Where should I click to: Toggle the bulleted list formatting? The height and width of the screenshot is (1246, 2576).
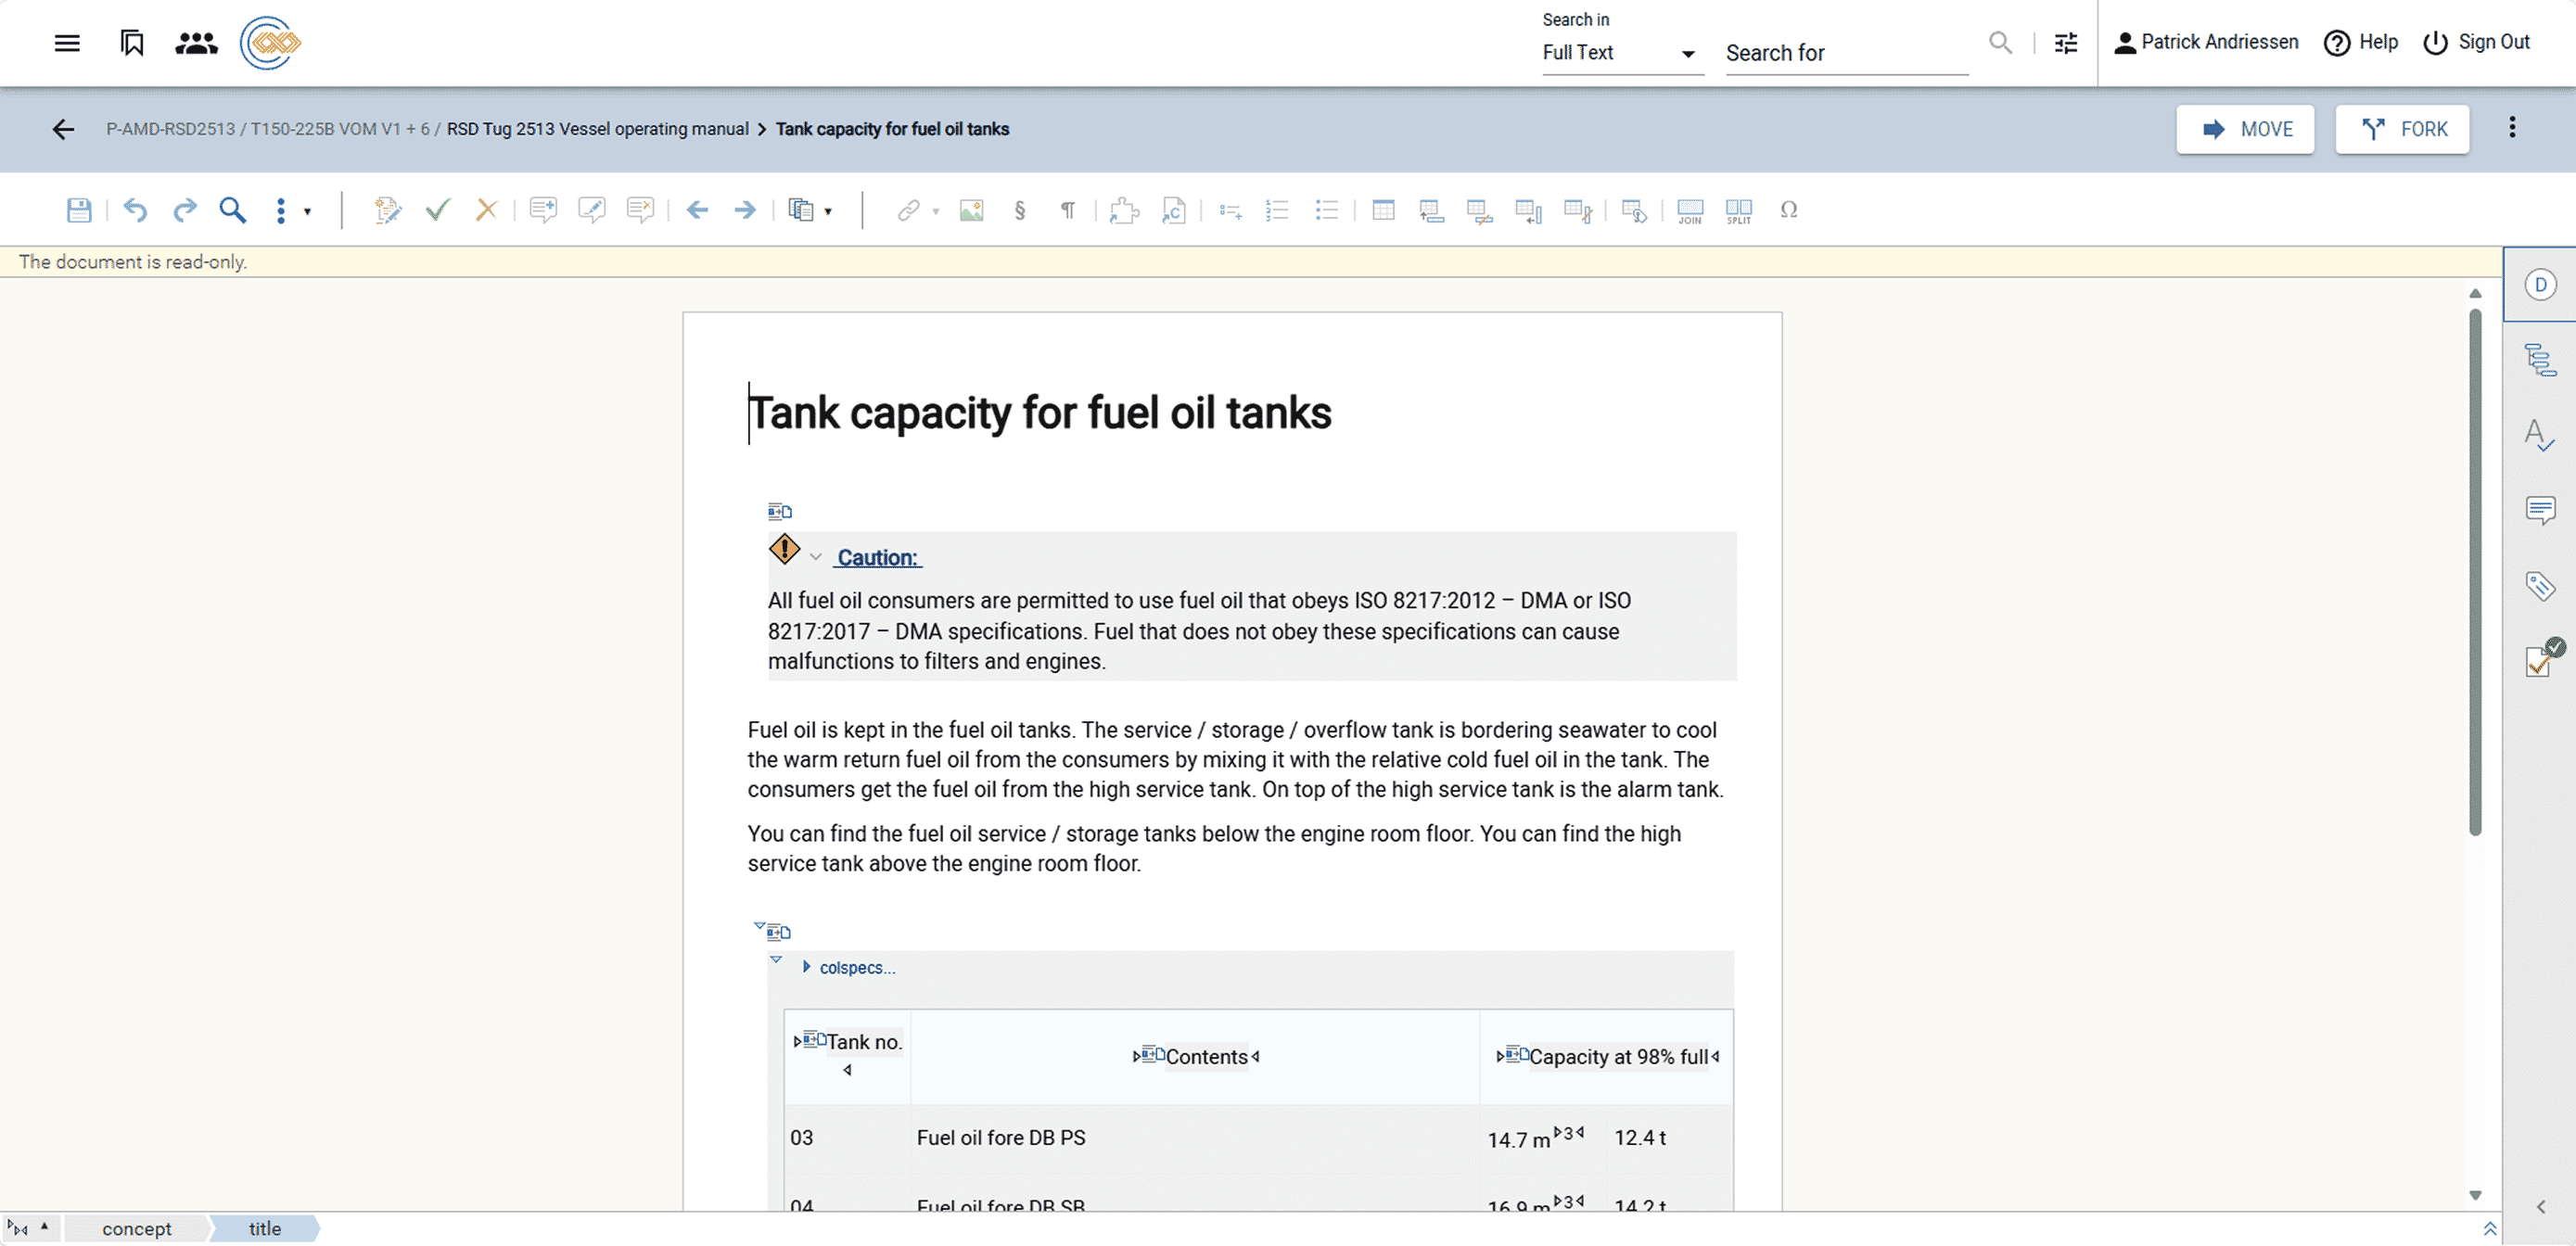click(x=1326, y=210)
